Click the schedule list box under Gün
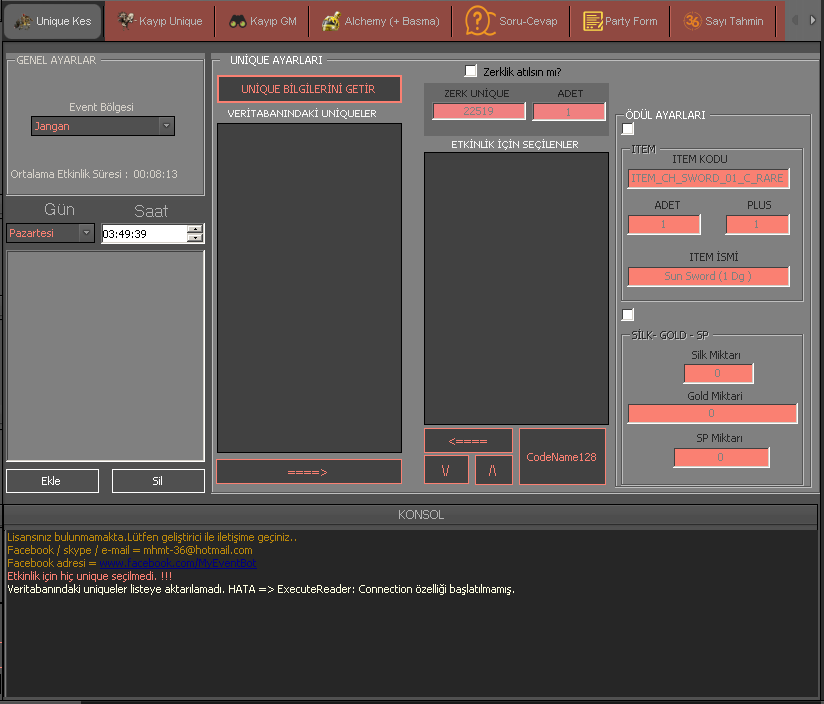Screen dimensions: 824x704 [105, 356]
